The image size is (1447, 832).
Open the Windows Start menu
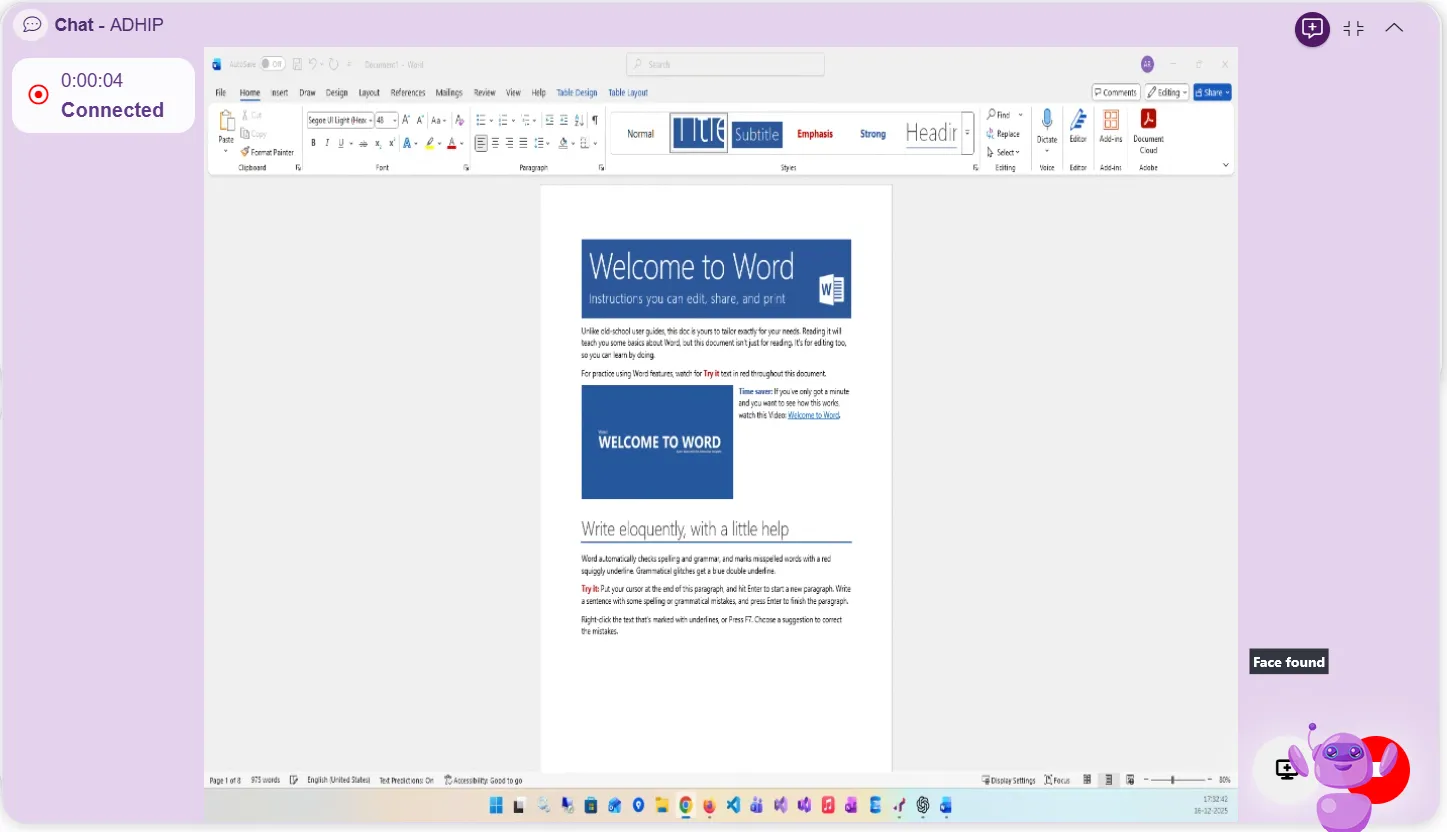[x=497, y=805]
